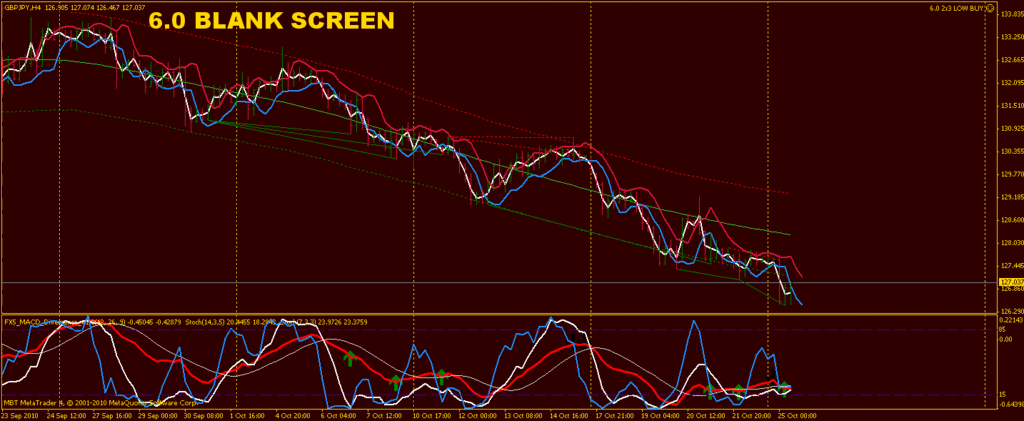The height and width of the screenshot is (421, 1024).
Task: Click the stochastic level 85 label
Action: coord(1004,330)
